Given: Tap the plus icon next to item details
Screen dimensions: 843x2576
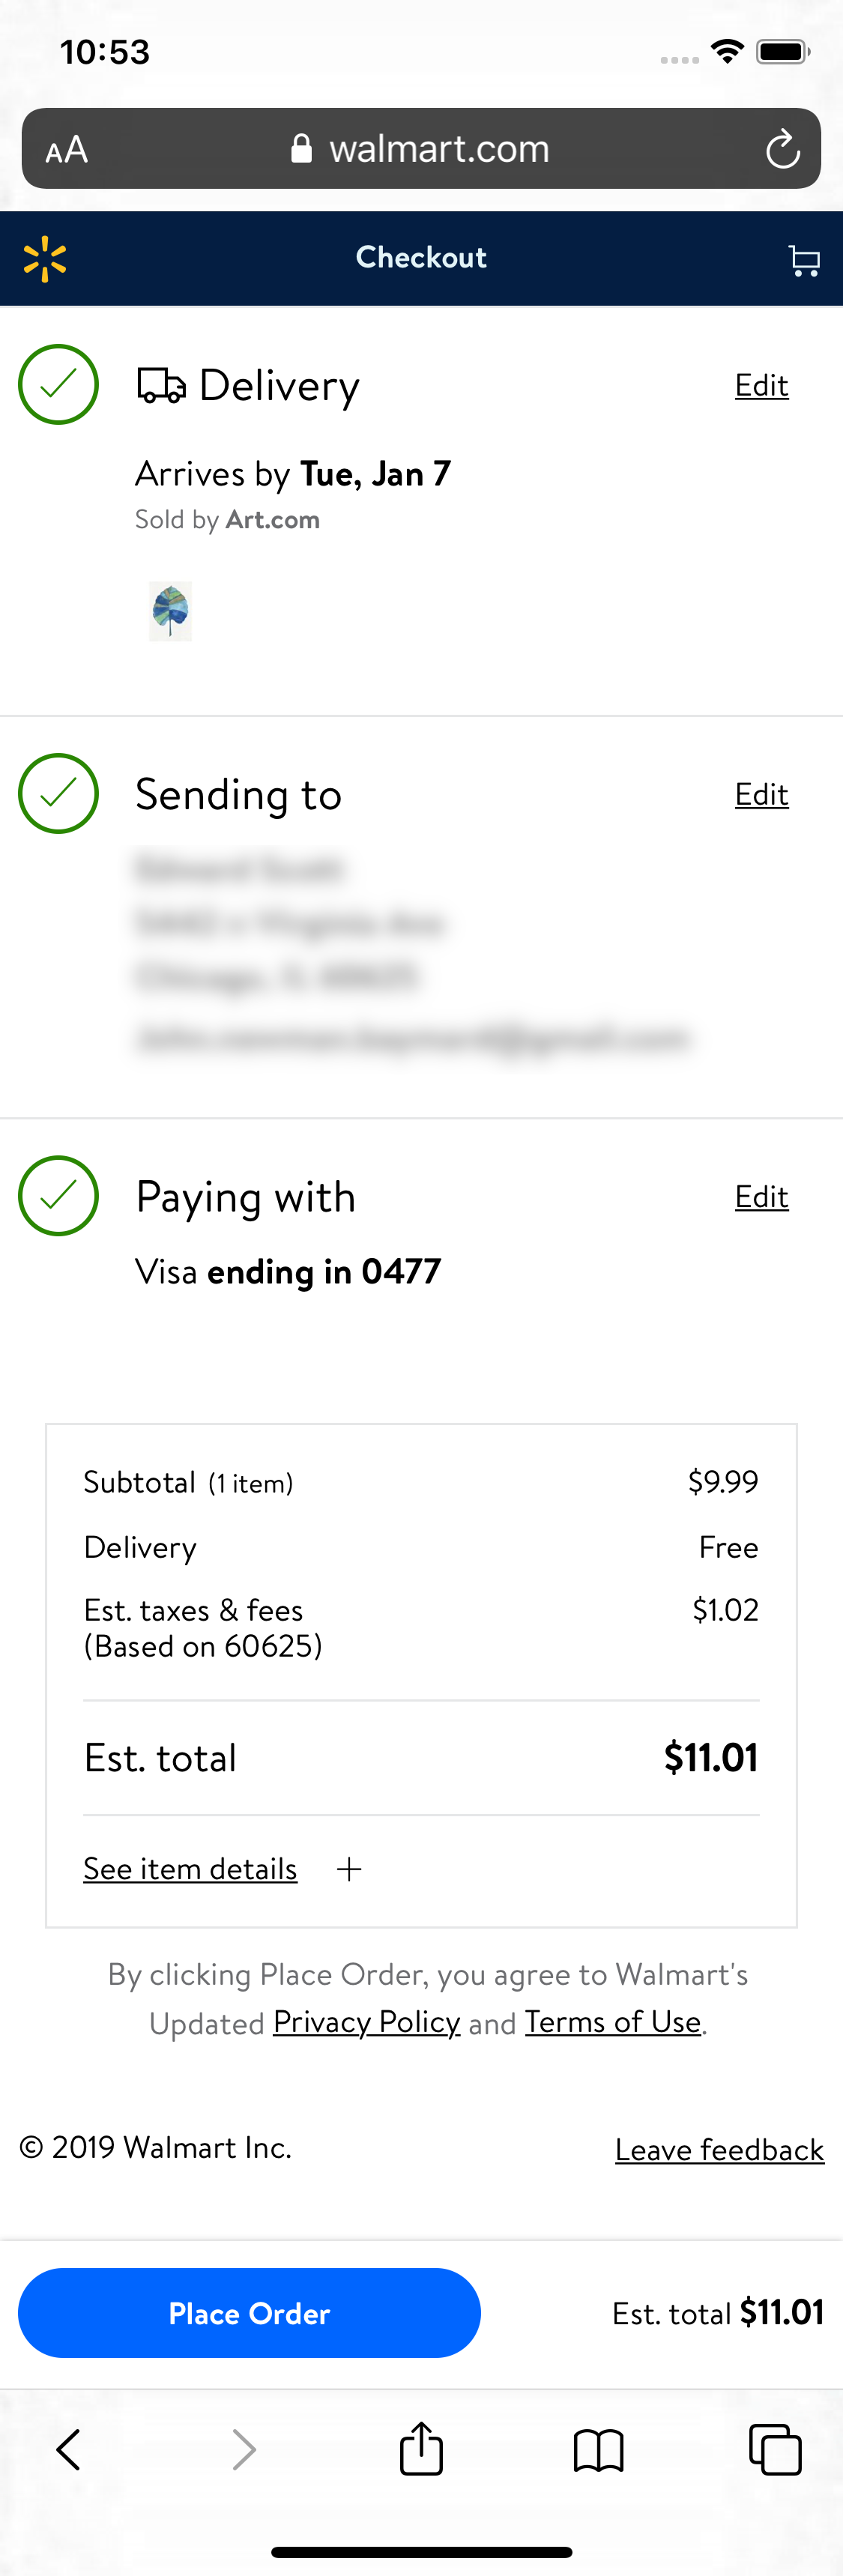Looking at the screenshot, I should 349,1868.
